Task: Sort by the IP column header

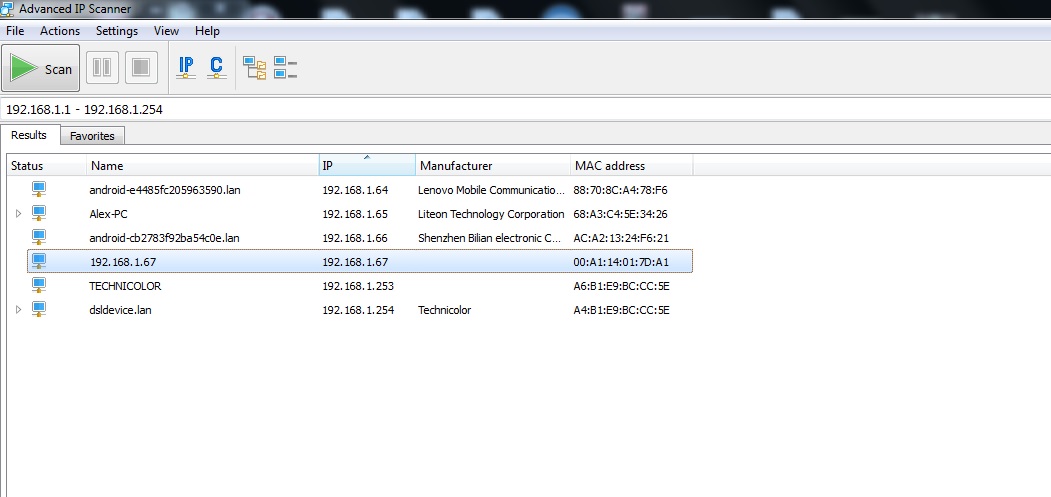Action: pyautogui.click(x=367, y=166)
